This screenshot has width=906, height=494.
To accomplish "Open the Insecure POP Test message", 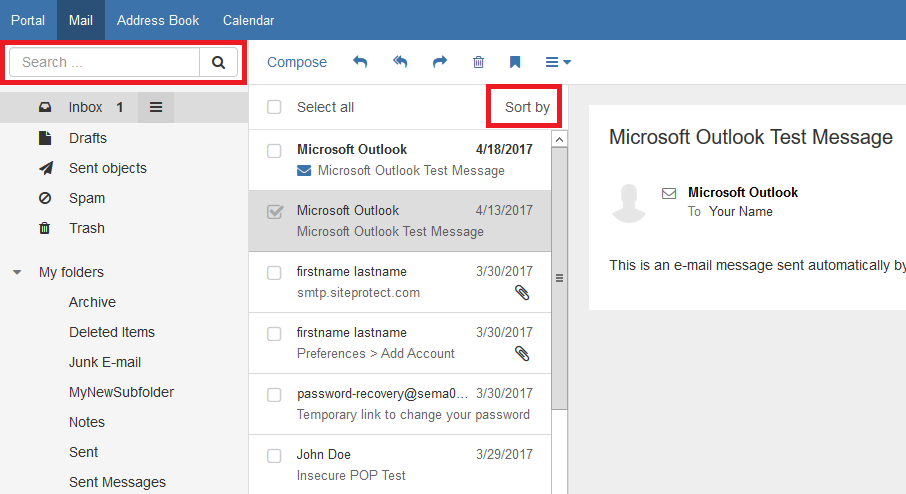I will click(400, 465).
